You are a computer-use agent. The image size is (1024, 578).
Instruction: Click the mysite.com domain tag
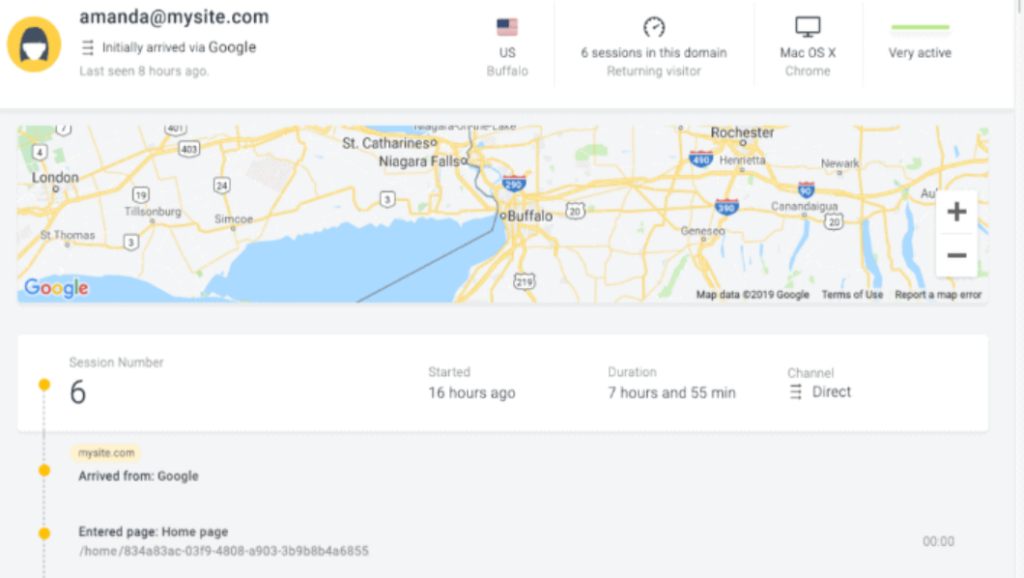[x=106, y=453]
